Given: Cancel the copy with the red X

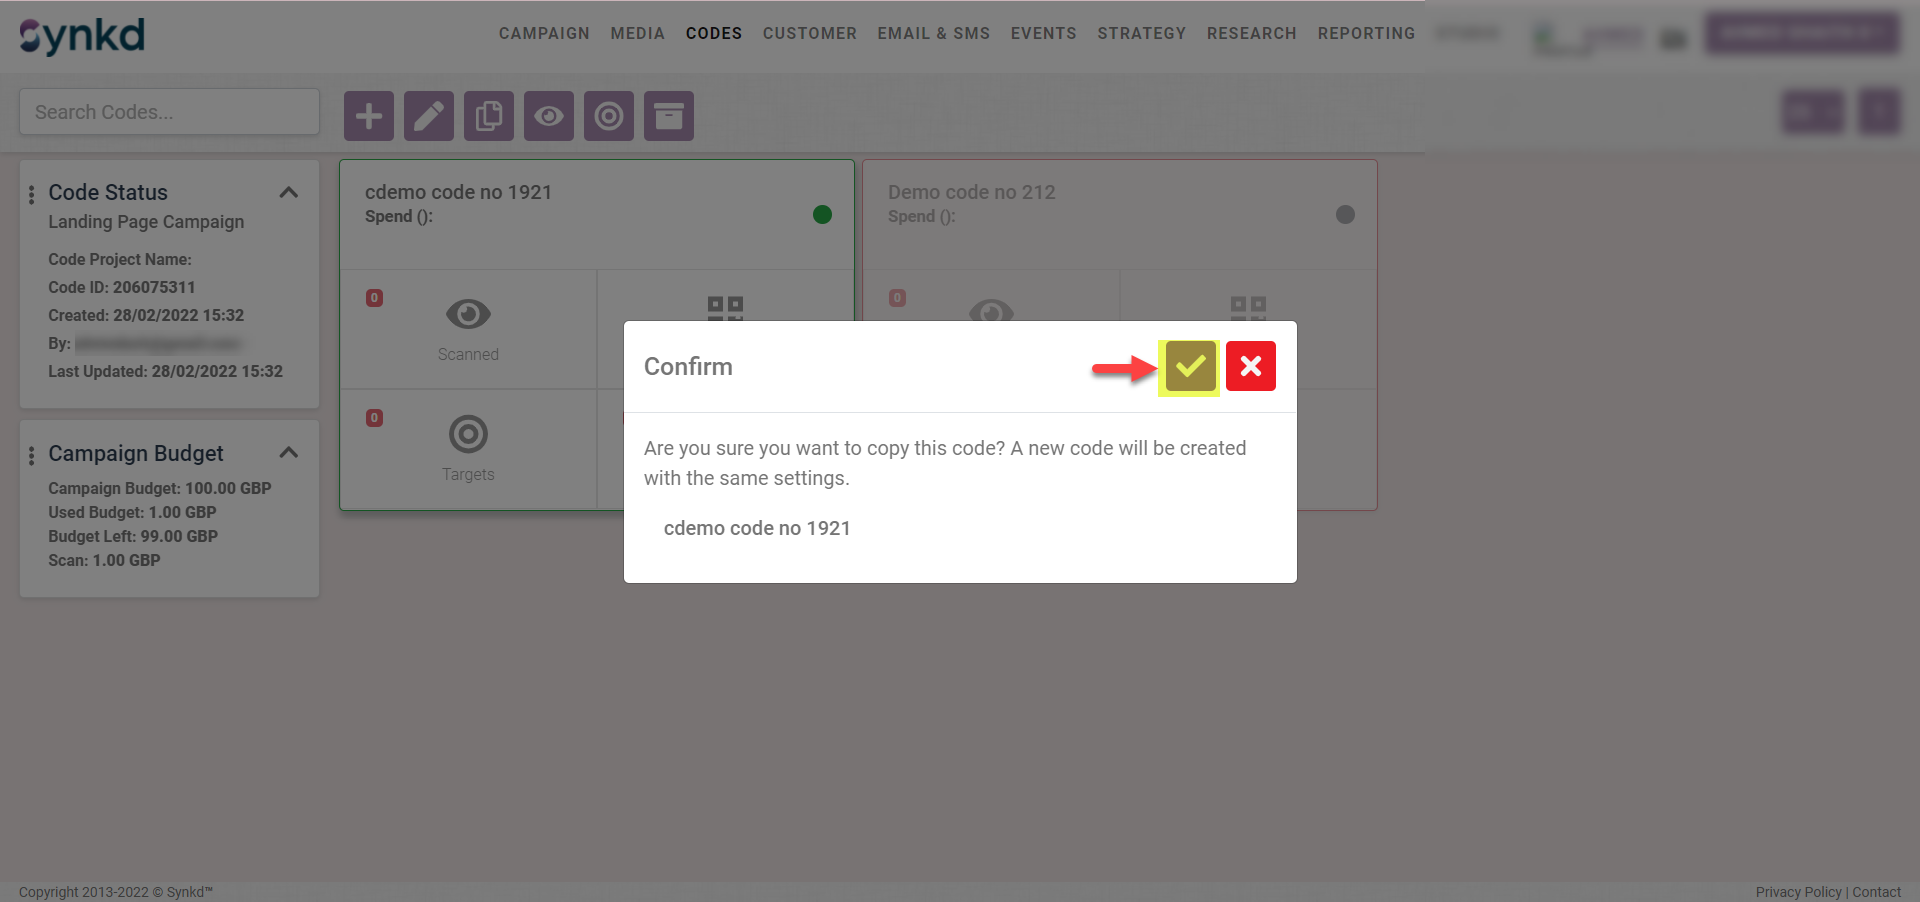Looking at the screenshot, I should [x=1250, y=366].
